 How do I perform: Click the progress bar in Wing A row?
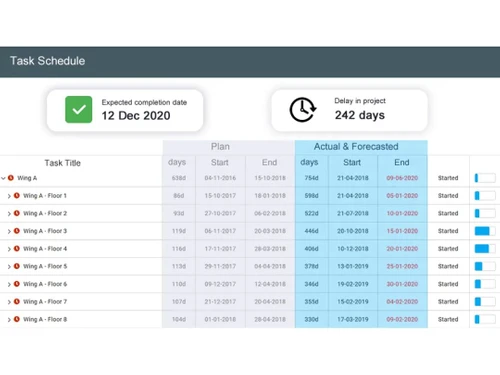click(x=485, y=178)
